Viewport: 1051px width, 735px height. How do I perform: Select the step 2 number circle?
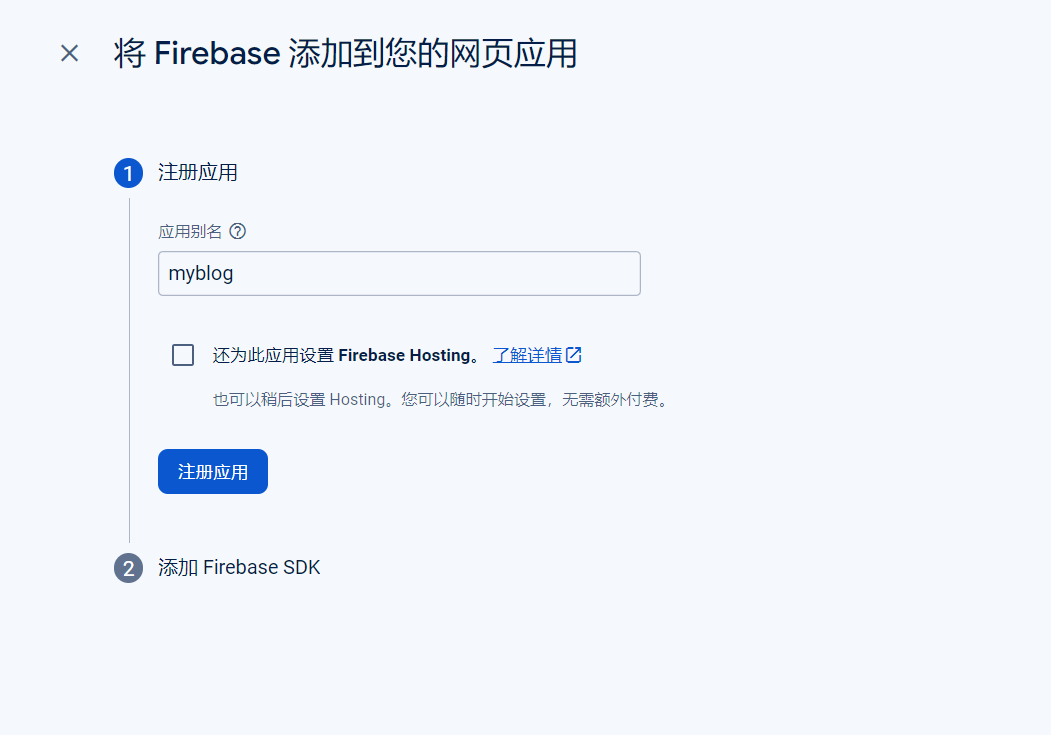tap(129, 568)
